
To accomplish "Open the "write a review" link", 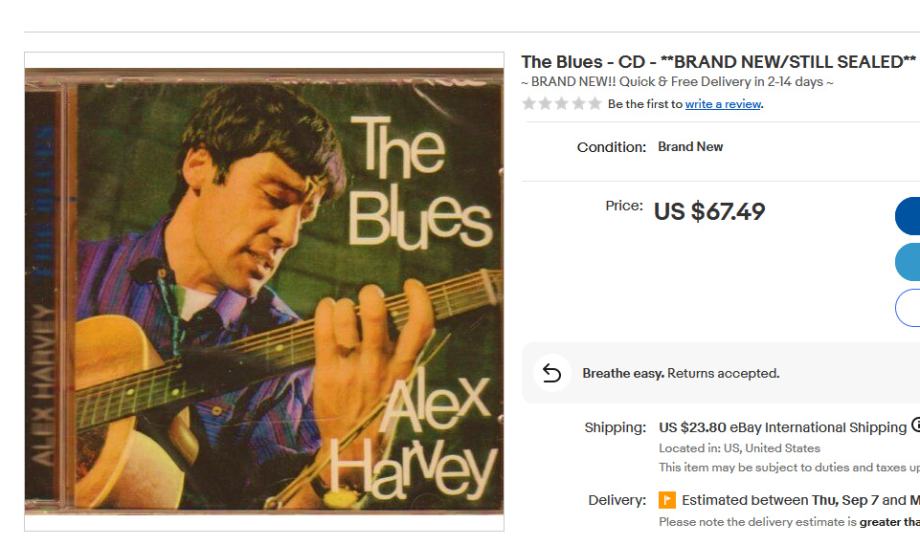I will pos(723,104).
